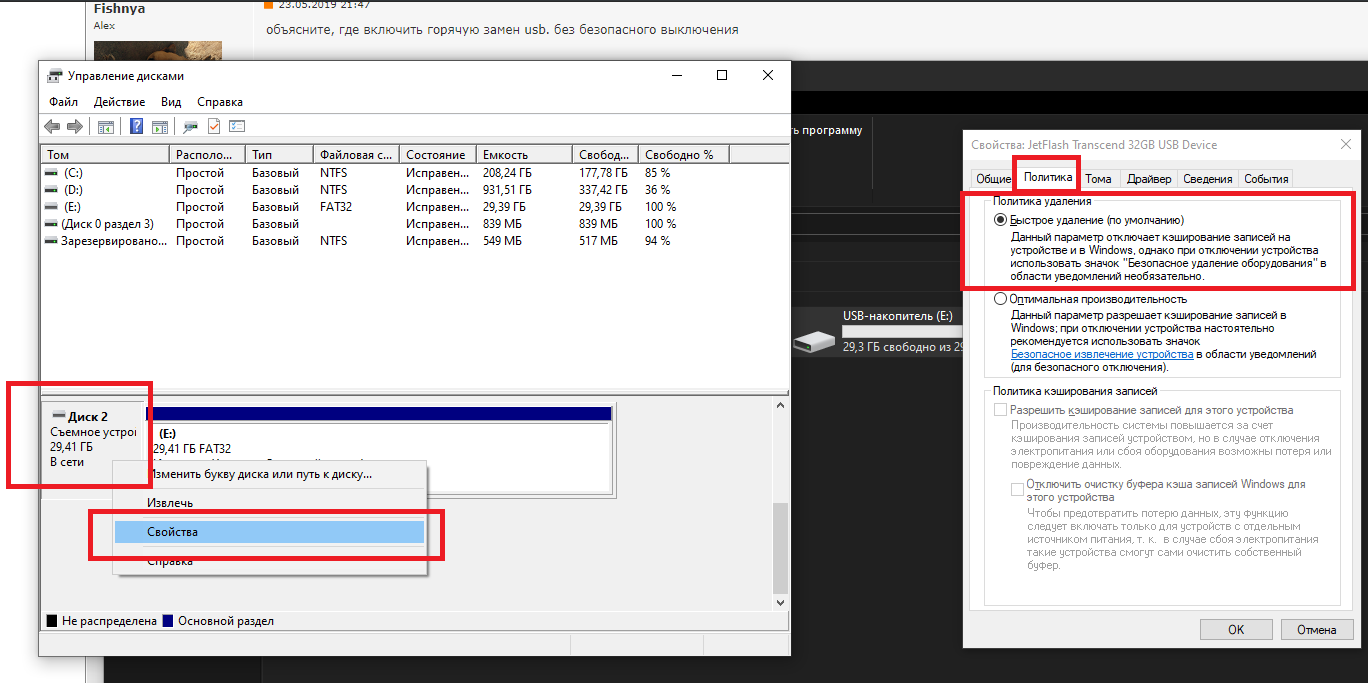This screenshot has width=1368, height=683.
Task: Select the quick removal radio button
Action: 1001,220
